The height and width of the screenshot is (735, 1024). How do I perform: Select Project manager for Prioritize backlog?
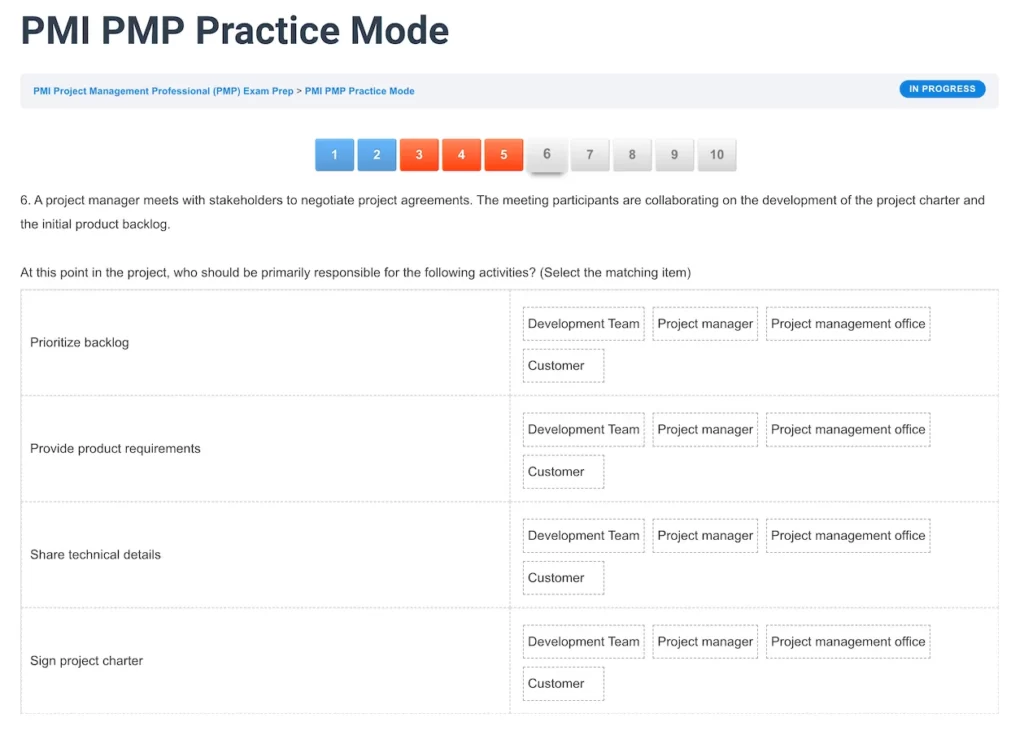[x=705, y=323]
